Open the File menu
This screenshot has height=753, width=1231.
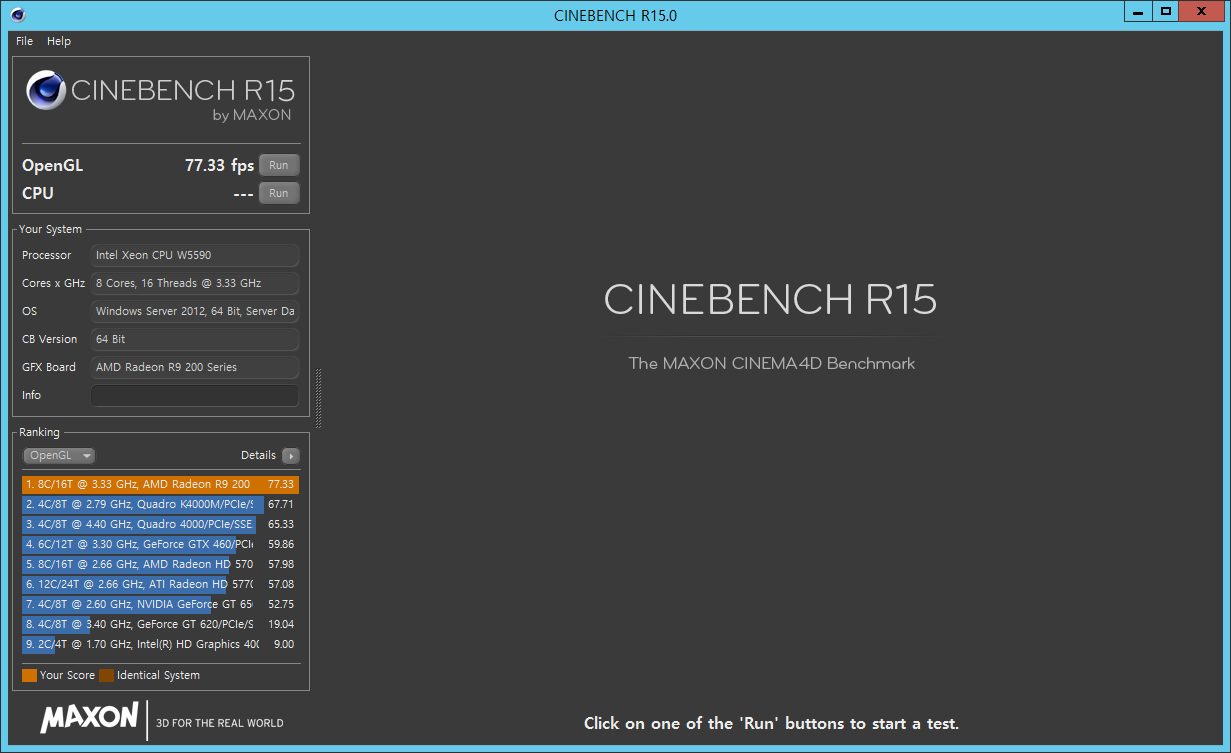point(24,41)
